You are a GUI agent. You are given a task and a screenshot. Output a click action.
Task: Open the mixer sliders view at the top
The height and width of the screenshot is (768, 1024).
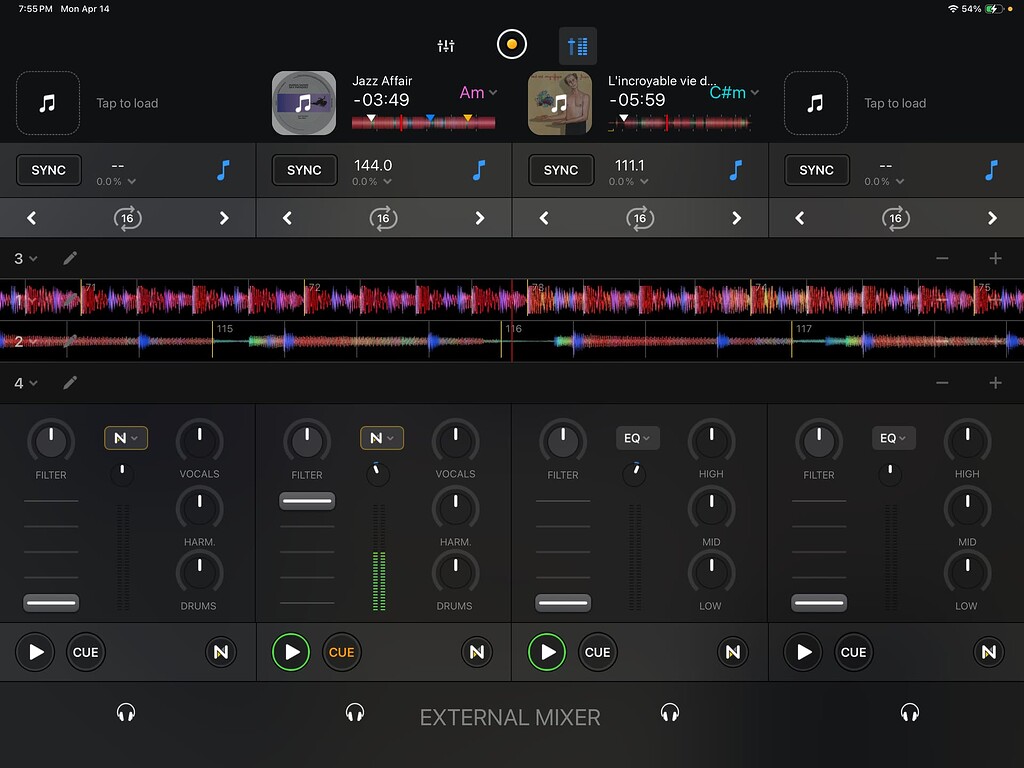click(x=445, y=44)
